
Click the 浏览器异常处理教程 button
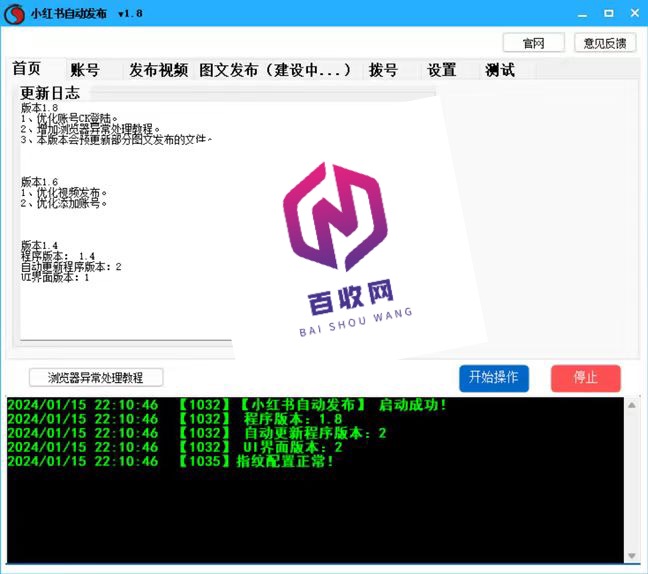point(96,377)
